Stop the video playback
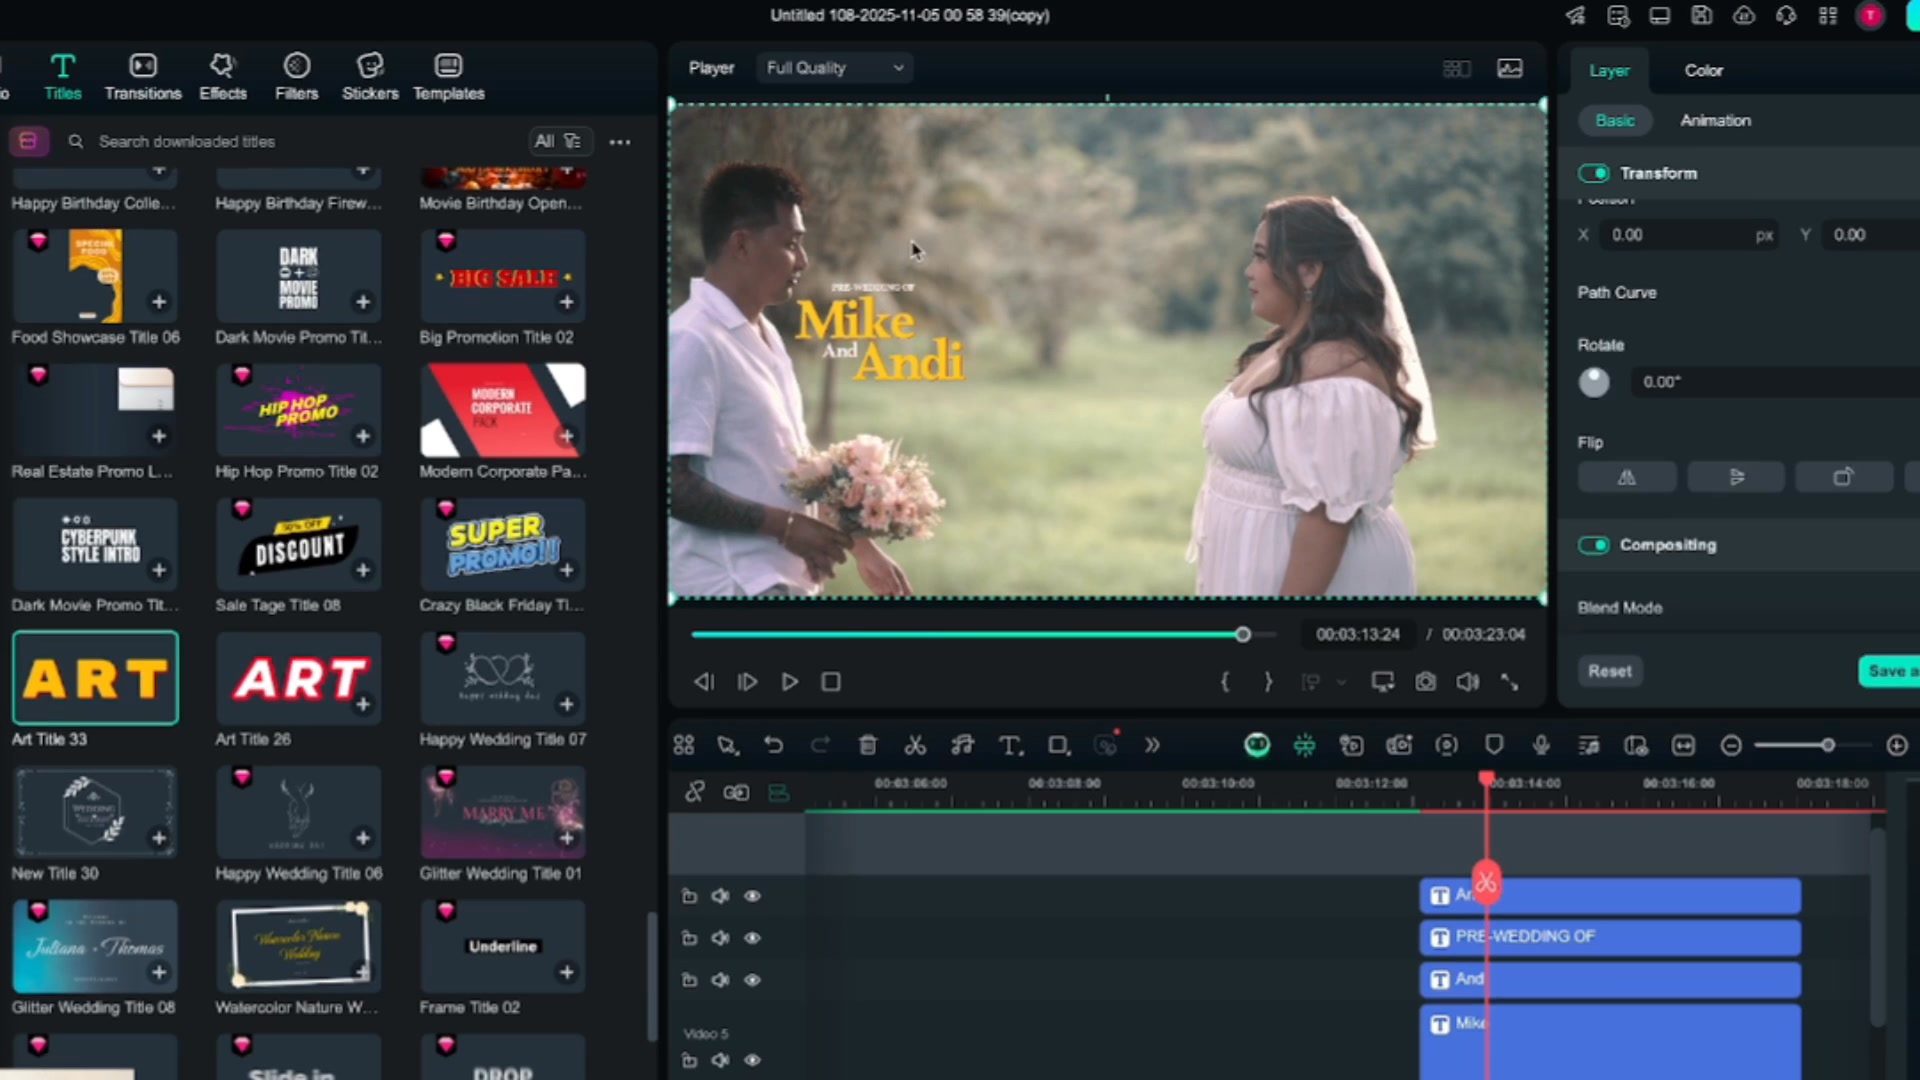The height and width of the screenshot is (1080, 1920). pos(831,682)
